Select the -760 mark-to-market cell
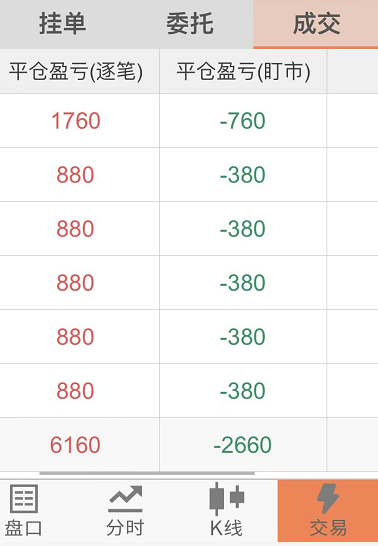The width and height of the screenshot is (378, 546). (x=243, y=120)
